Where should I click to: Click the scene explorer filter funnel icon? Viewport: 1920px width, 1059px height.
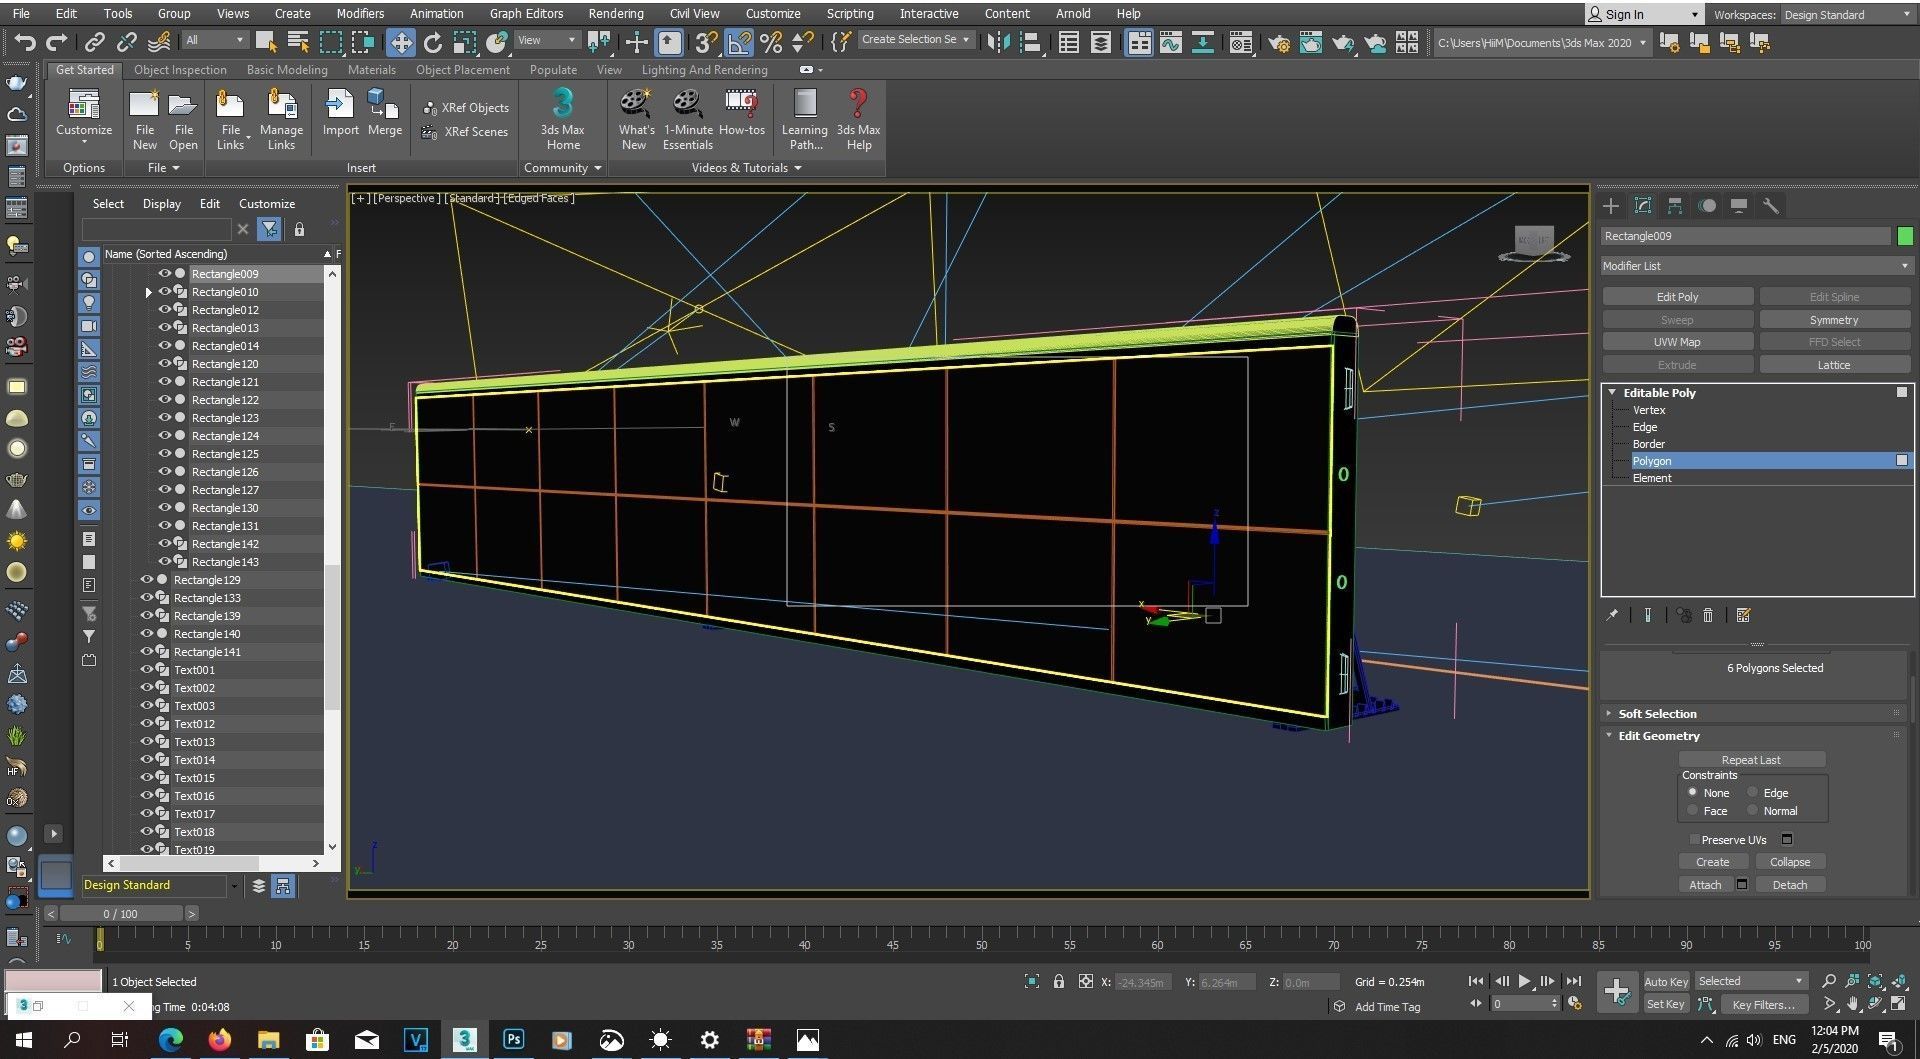[269, 229]
